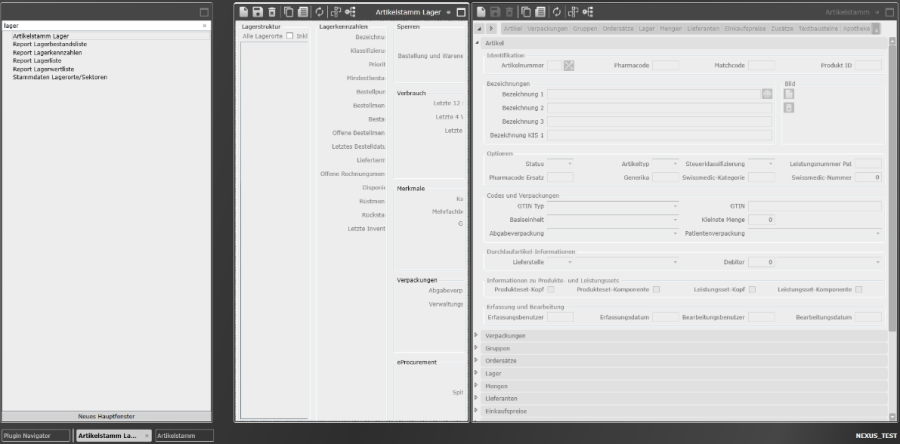Select Stammdaten Lagerorte/Sektoren in navigator list
900x444 pixels.
pos(60,77)
